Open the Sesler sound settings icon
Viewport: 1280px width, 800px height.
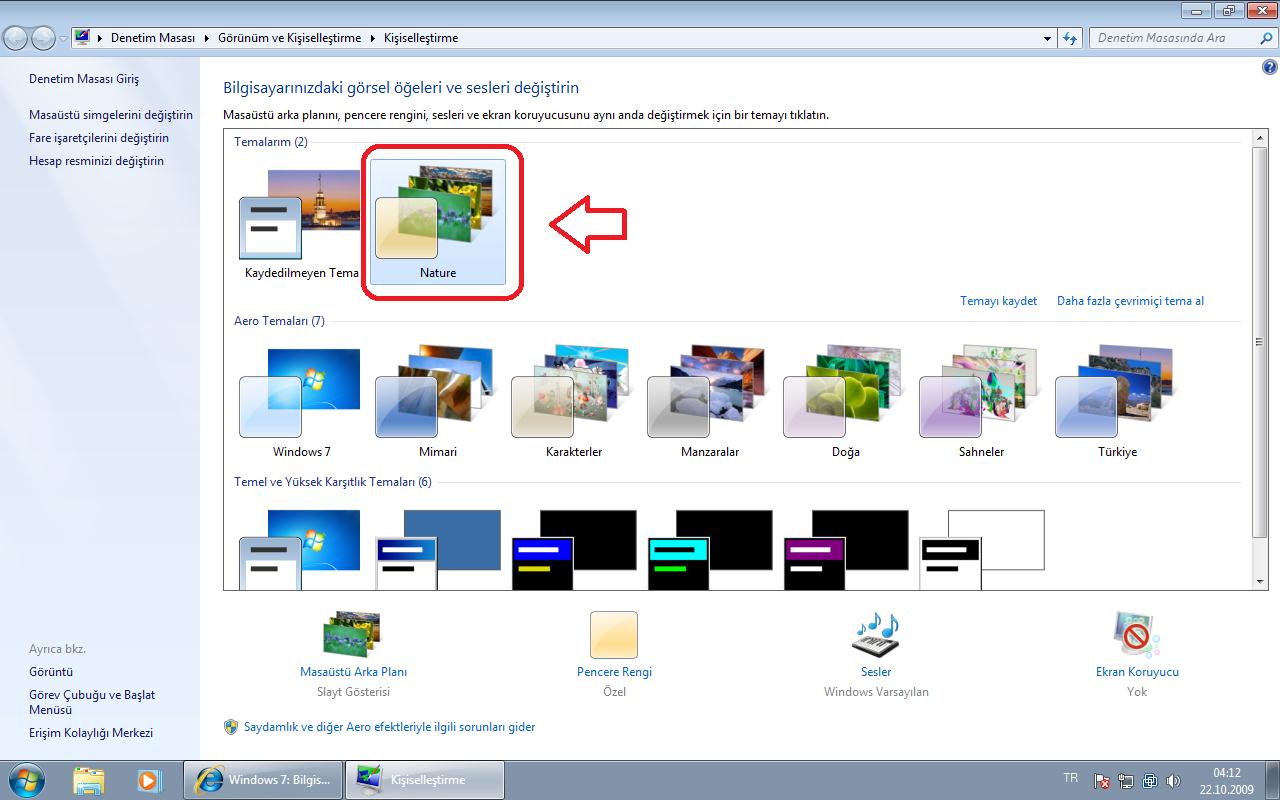coord(876,634)
